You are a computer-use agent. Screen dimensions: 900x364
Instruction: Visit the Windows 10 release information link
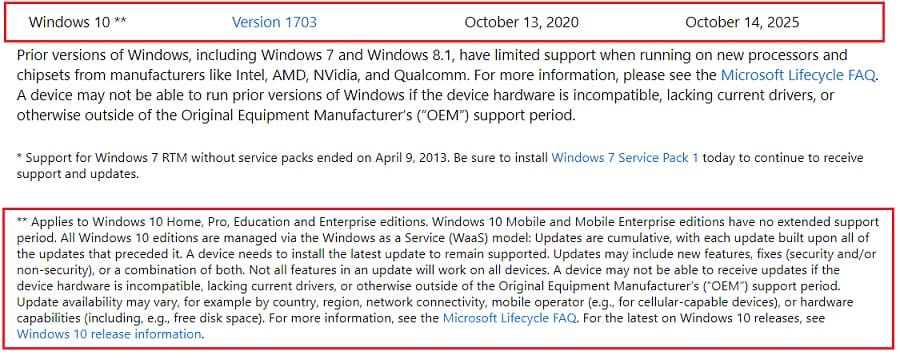(109, 334)
